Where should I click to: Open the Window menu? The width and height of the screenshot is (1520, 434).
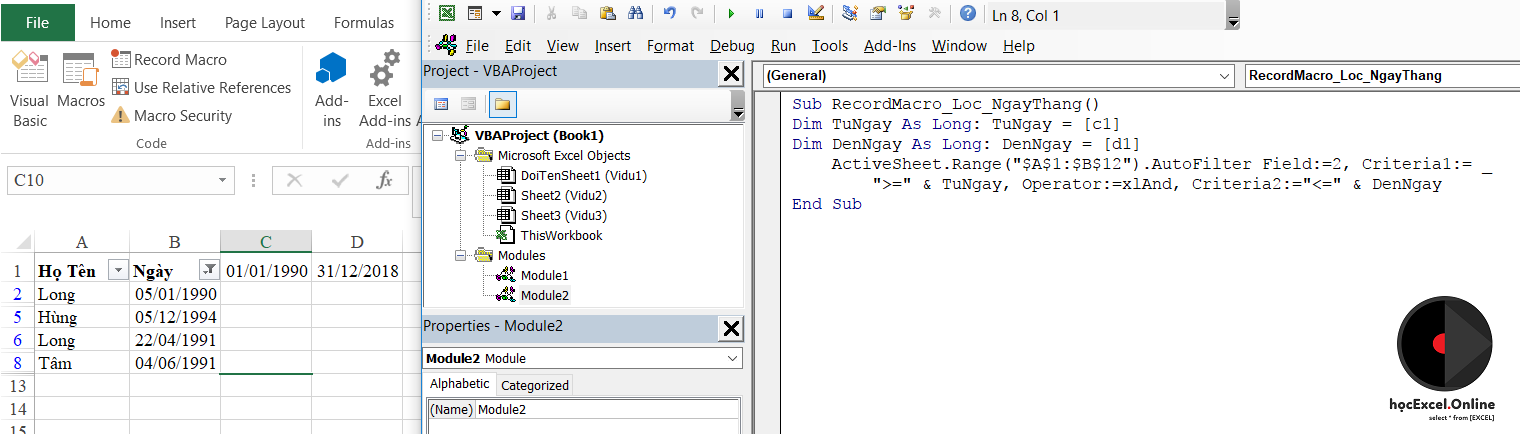click(x=959, y=46)
